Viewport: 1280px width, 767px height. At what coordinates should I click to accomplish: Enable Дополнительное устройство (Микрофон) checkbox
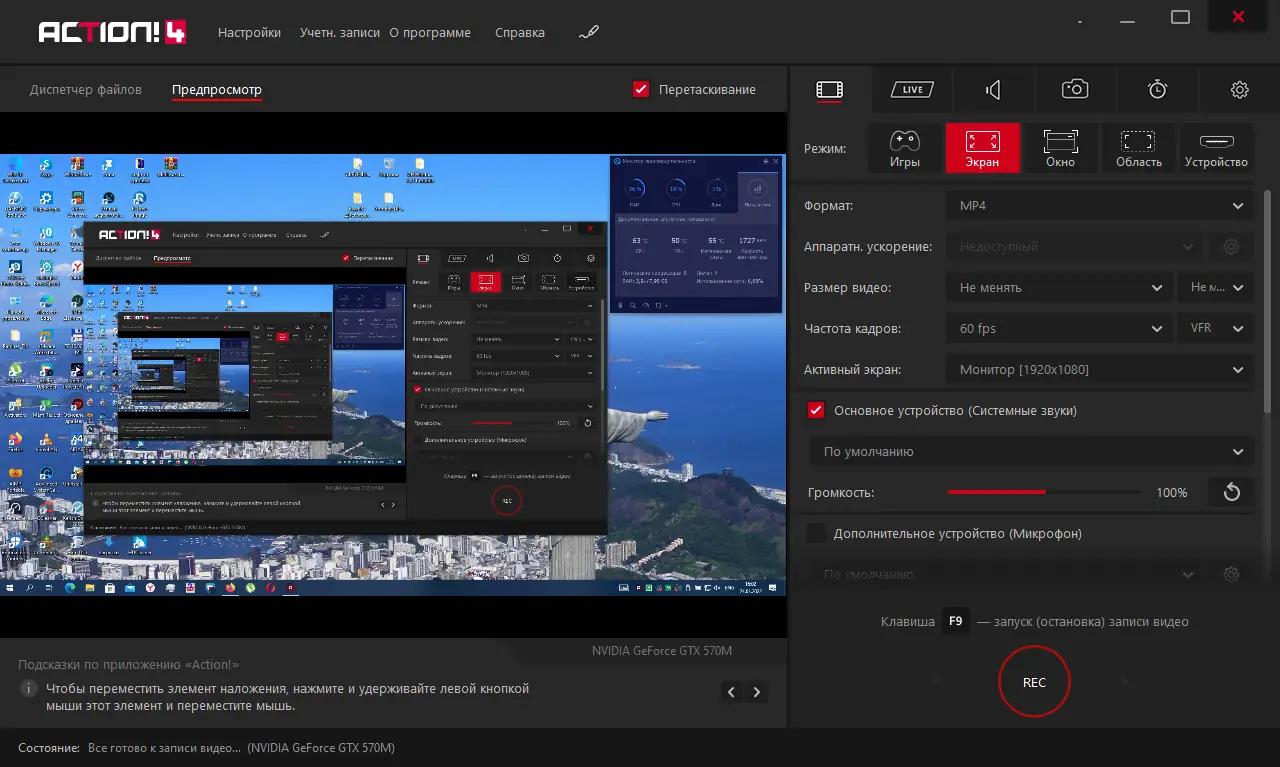point(816,533)
